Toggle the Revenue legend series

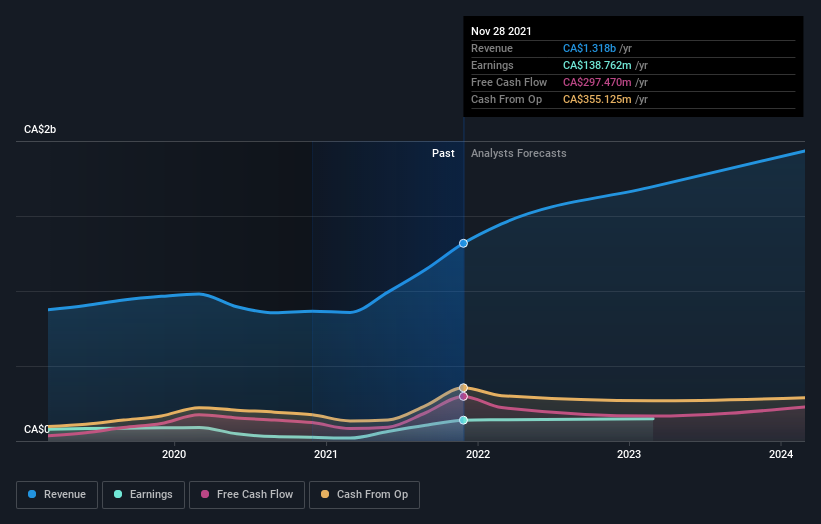(57, 495)
